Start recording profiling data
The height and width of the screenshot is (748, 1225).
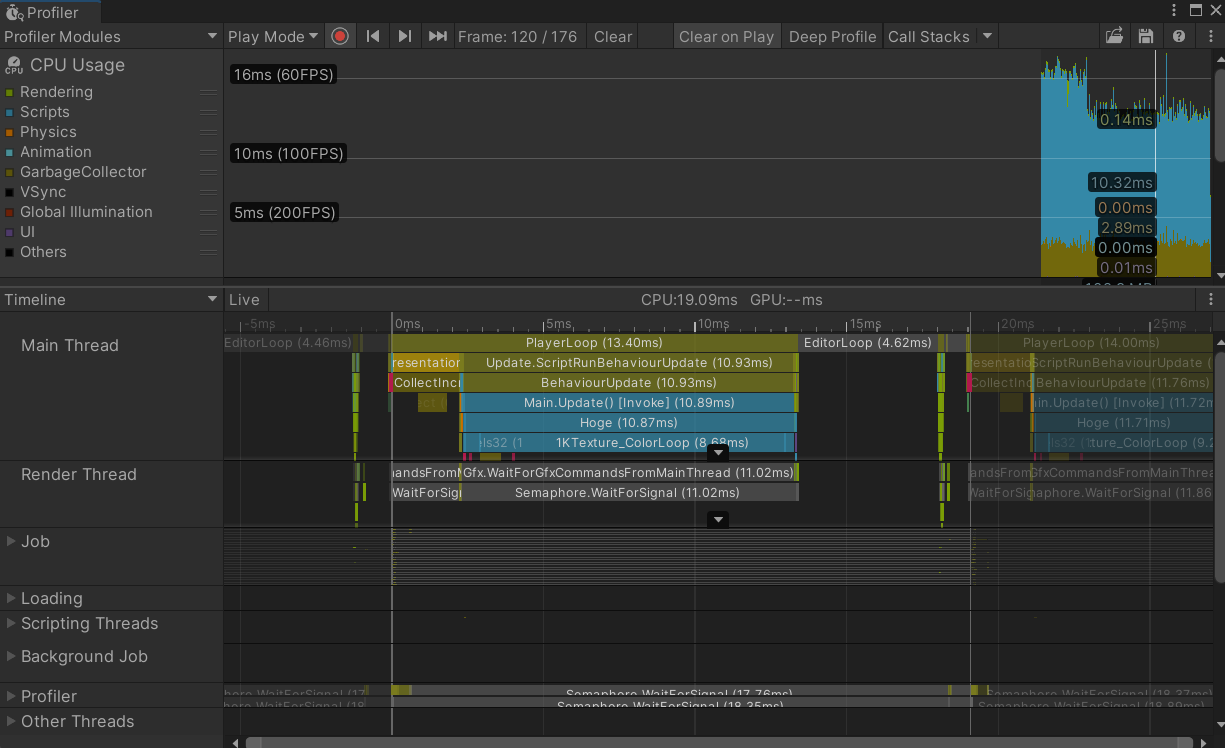(x=340, y=35)
